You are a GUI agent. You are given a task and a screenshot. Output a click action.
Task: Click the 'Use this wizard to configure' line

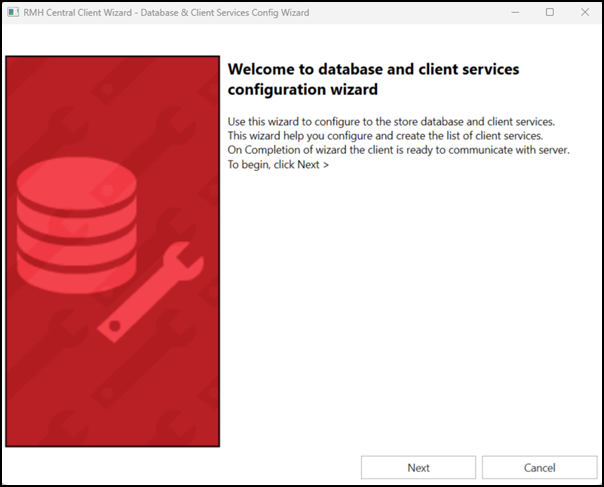point(391,122)
